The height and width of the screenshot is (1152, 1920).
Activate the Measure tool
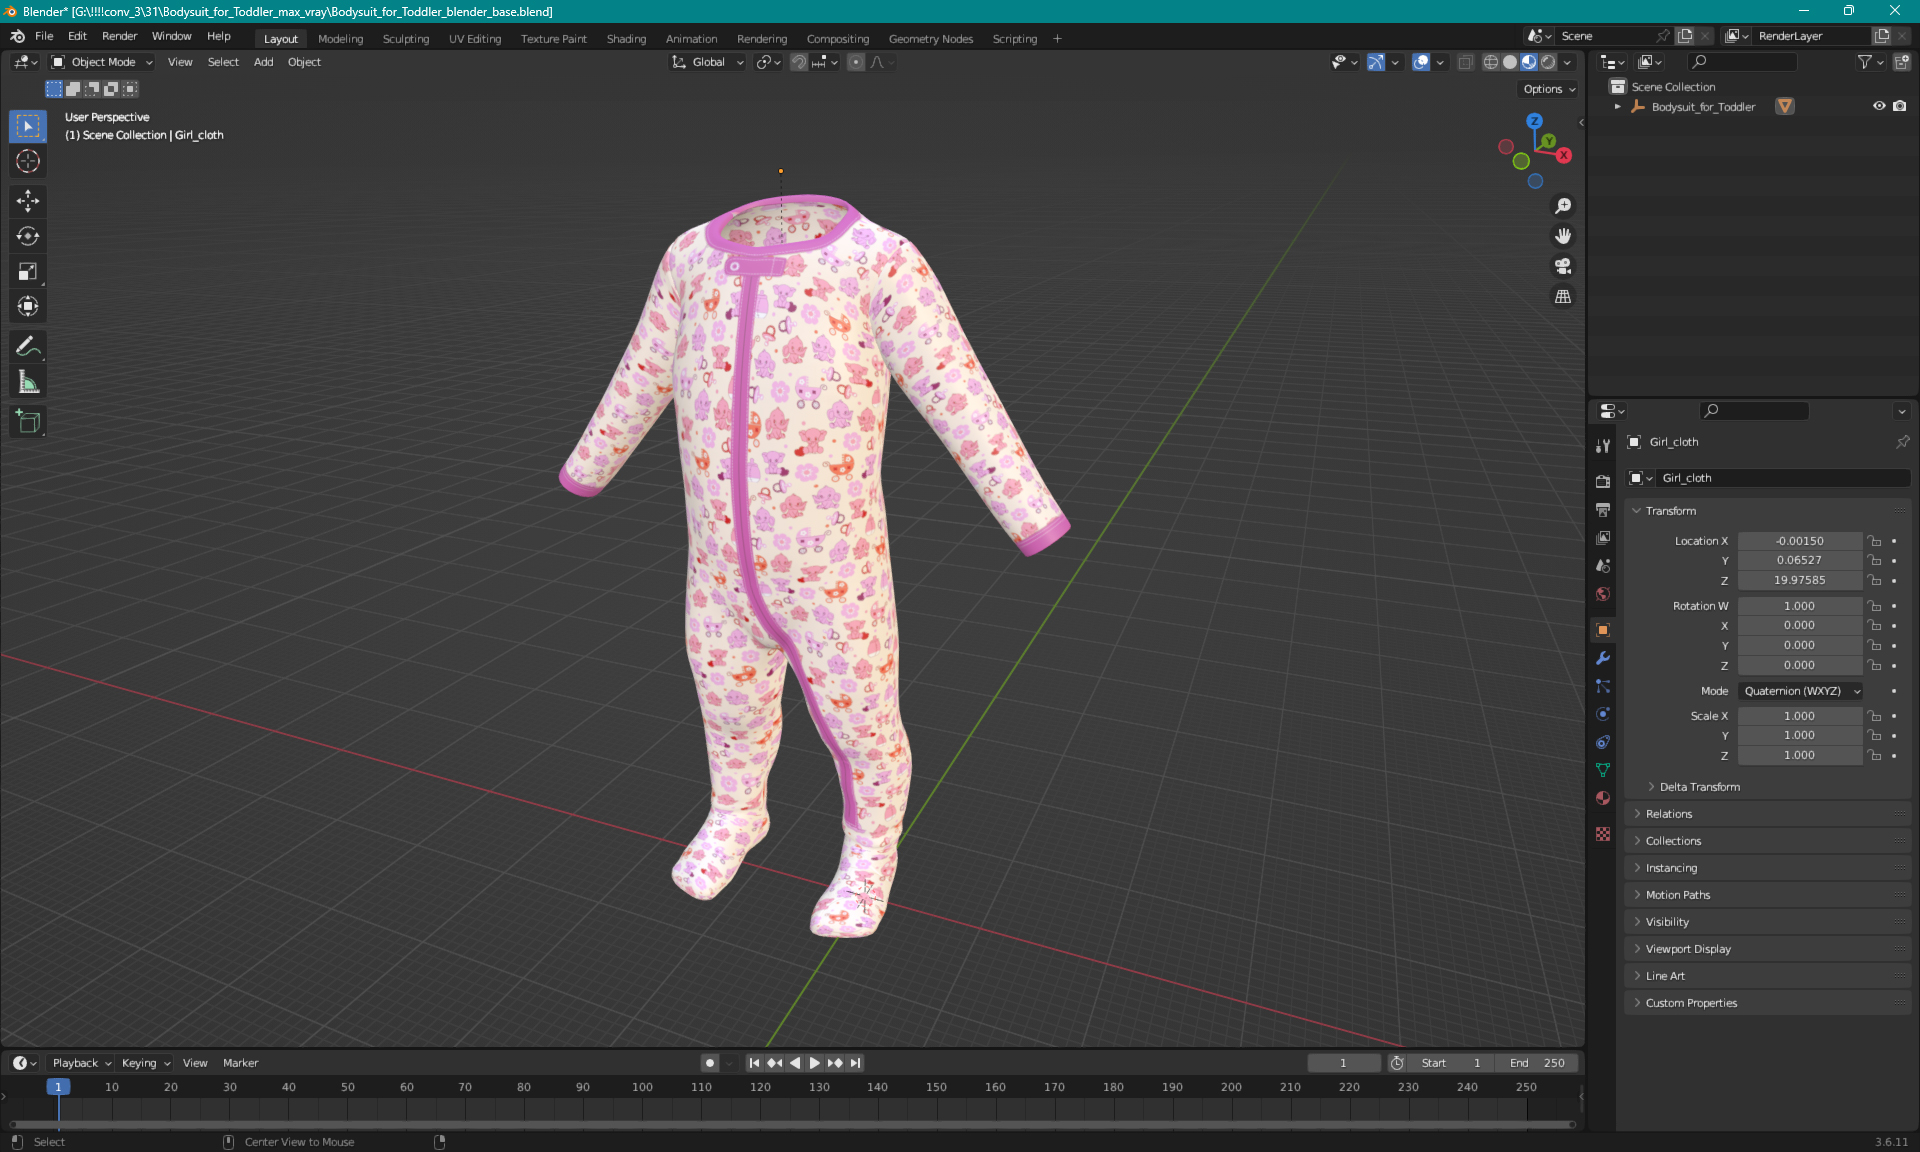(x=28, y=382)
